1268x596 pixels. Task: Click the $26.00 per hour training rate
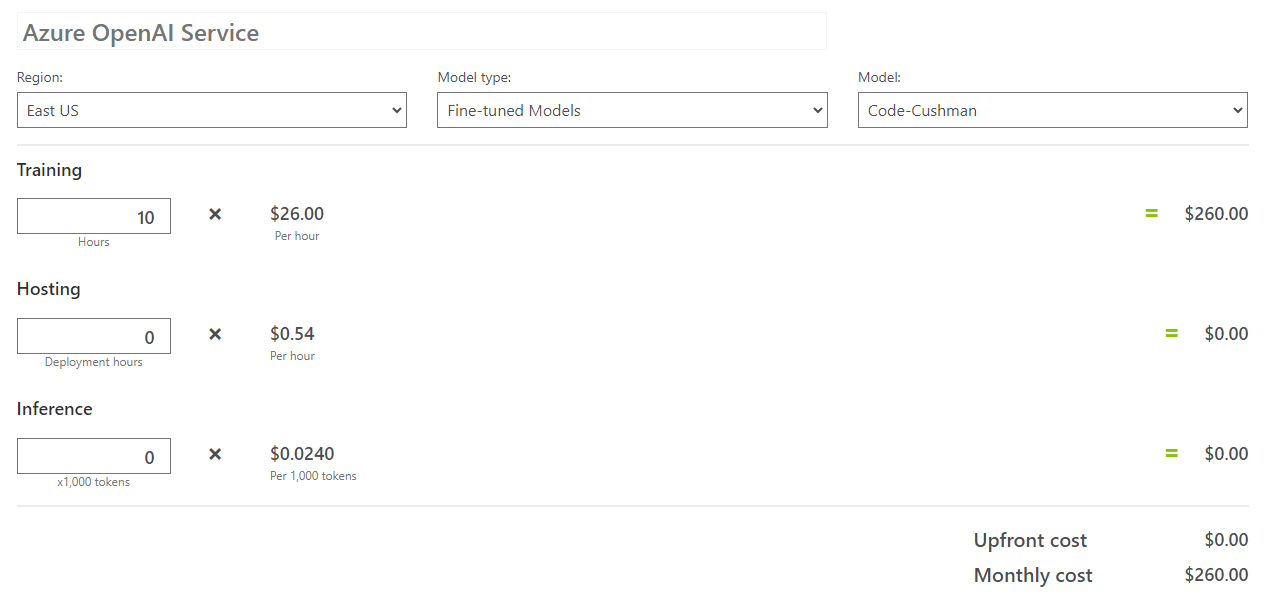(297, 214)
